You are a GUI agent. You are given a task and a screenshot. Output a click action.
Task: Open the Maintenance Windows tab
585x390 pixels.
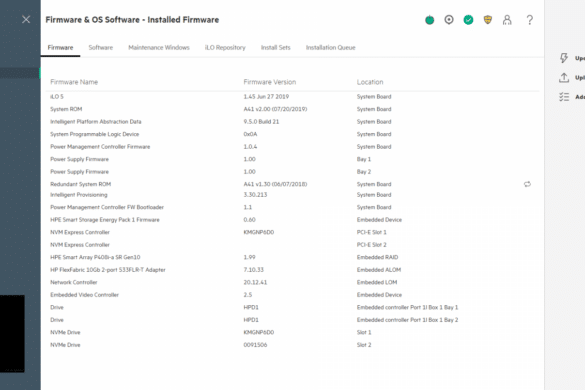tap(159, 47)
